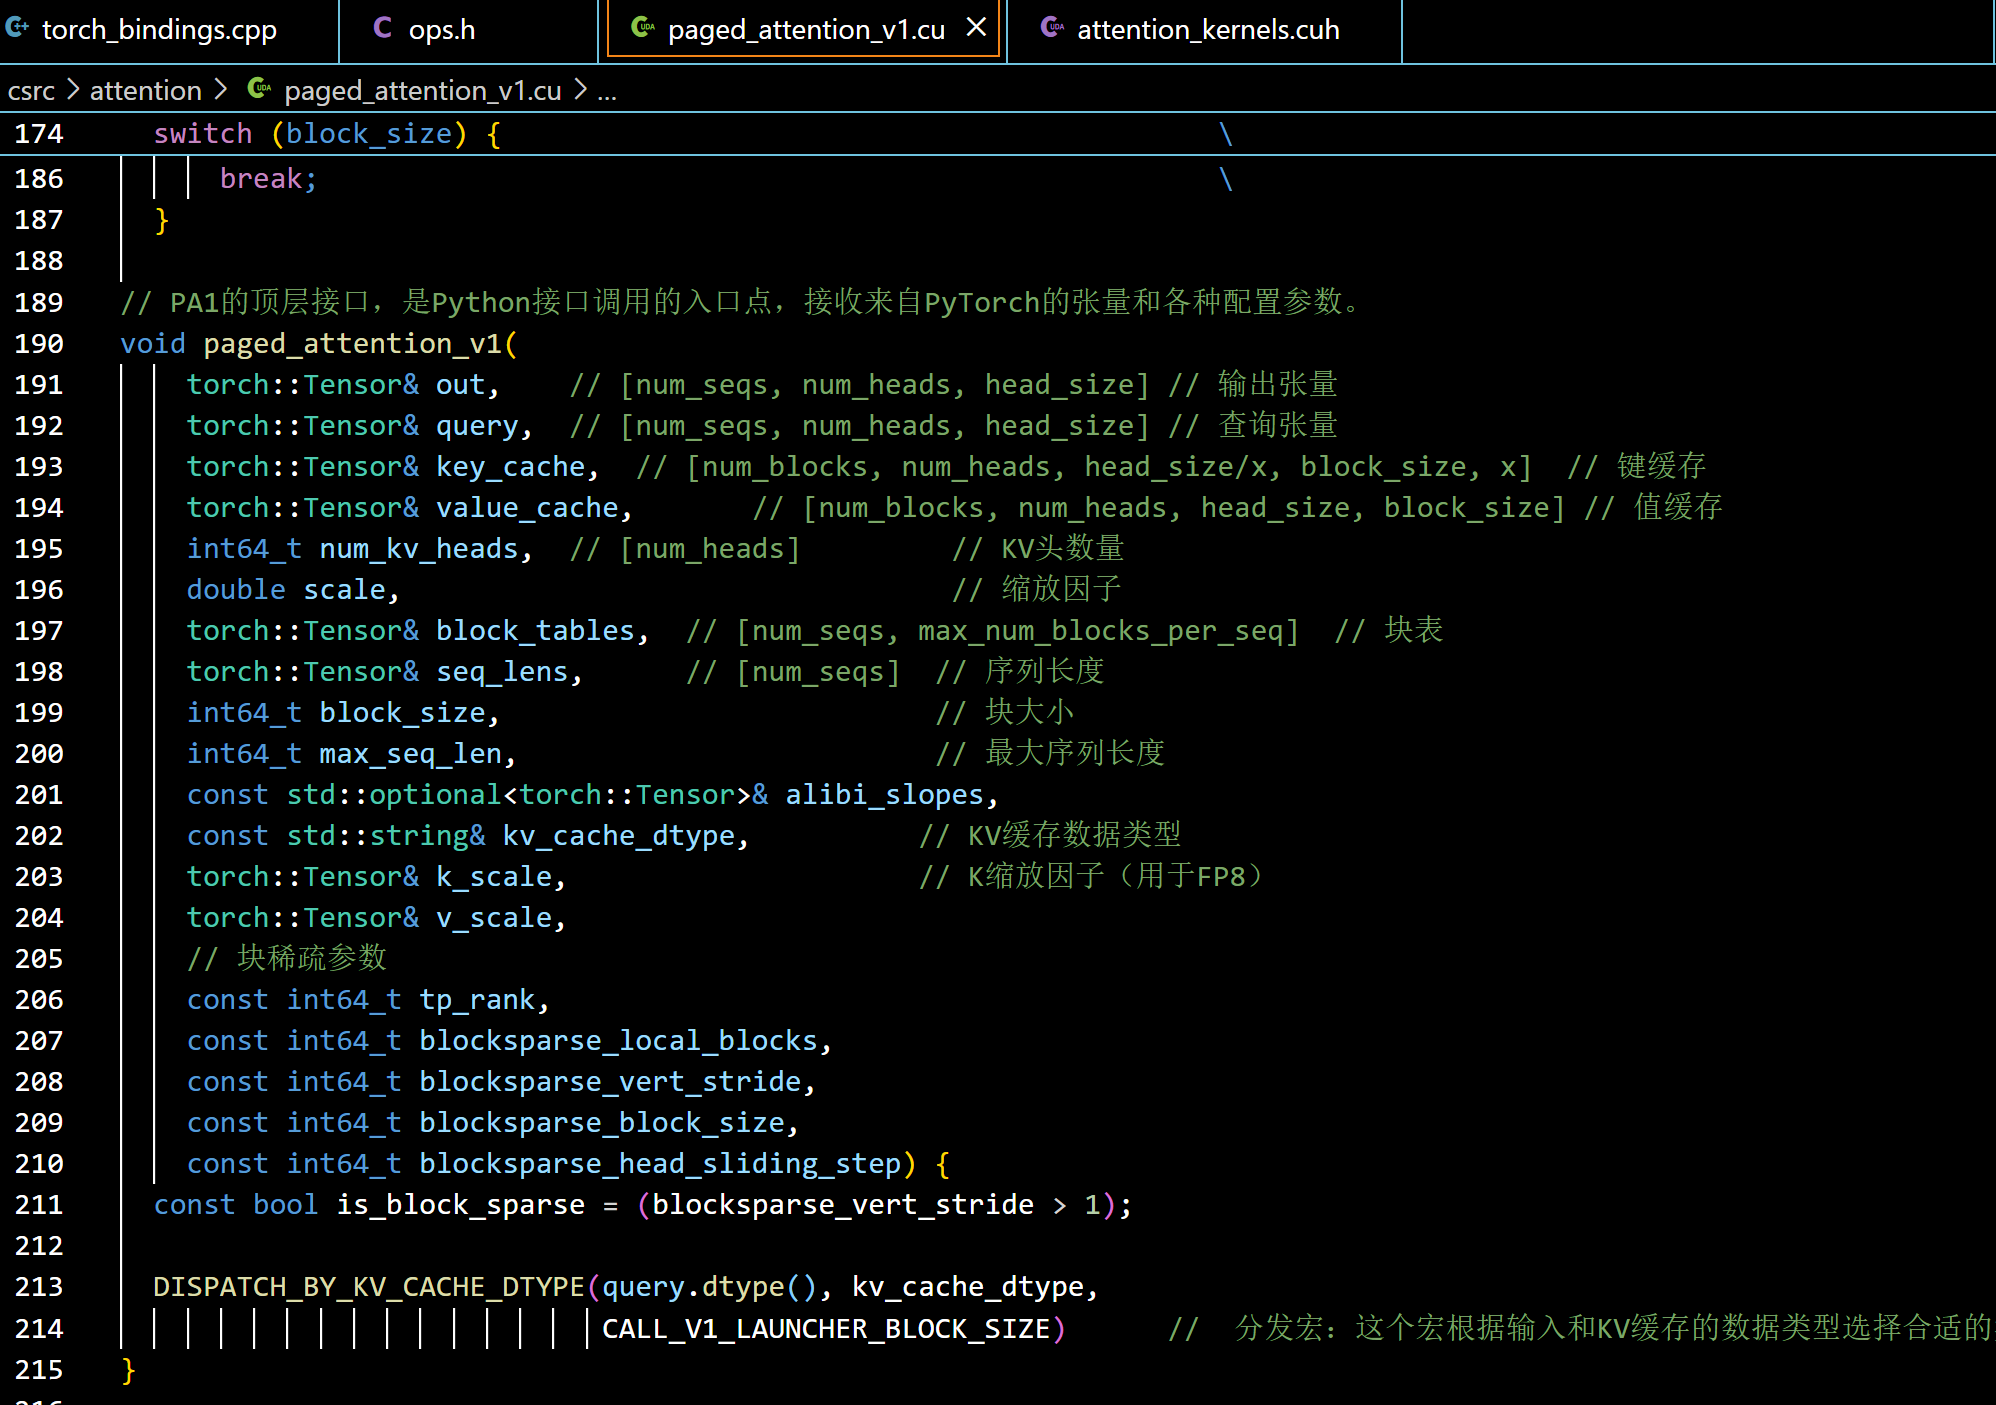
Task: Click the C icon on ops.h tab
Action: (382, 28)
